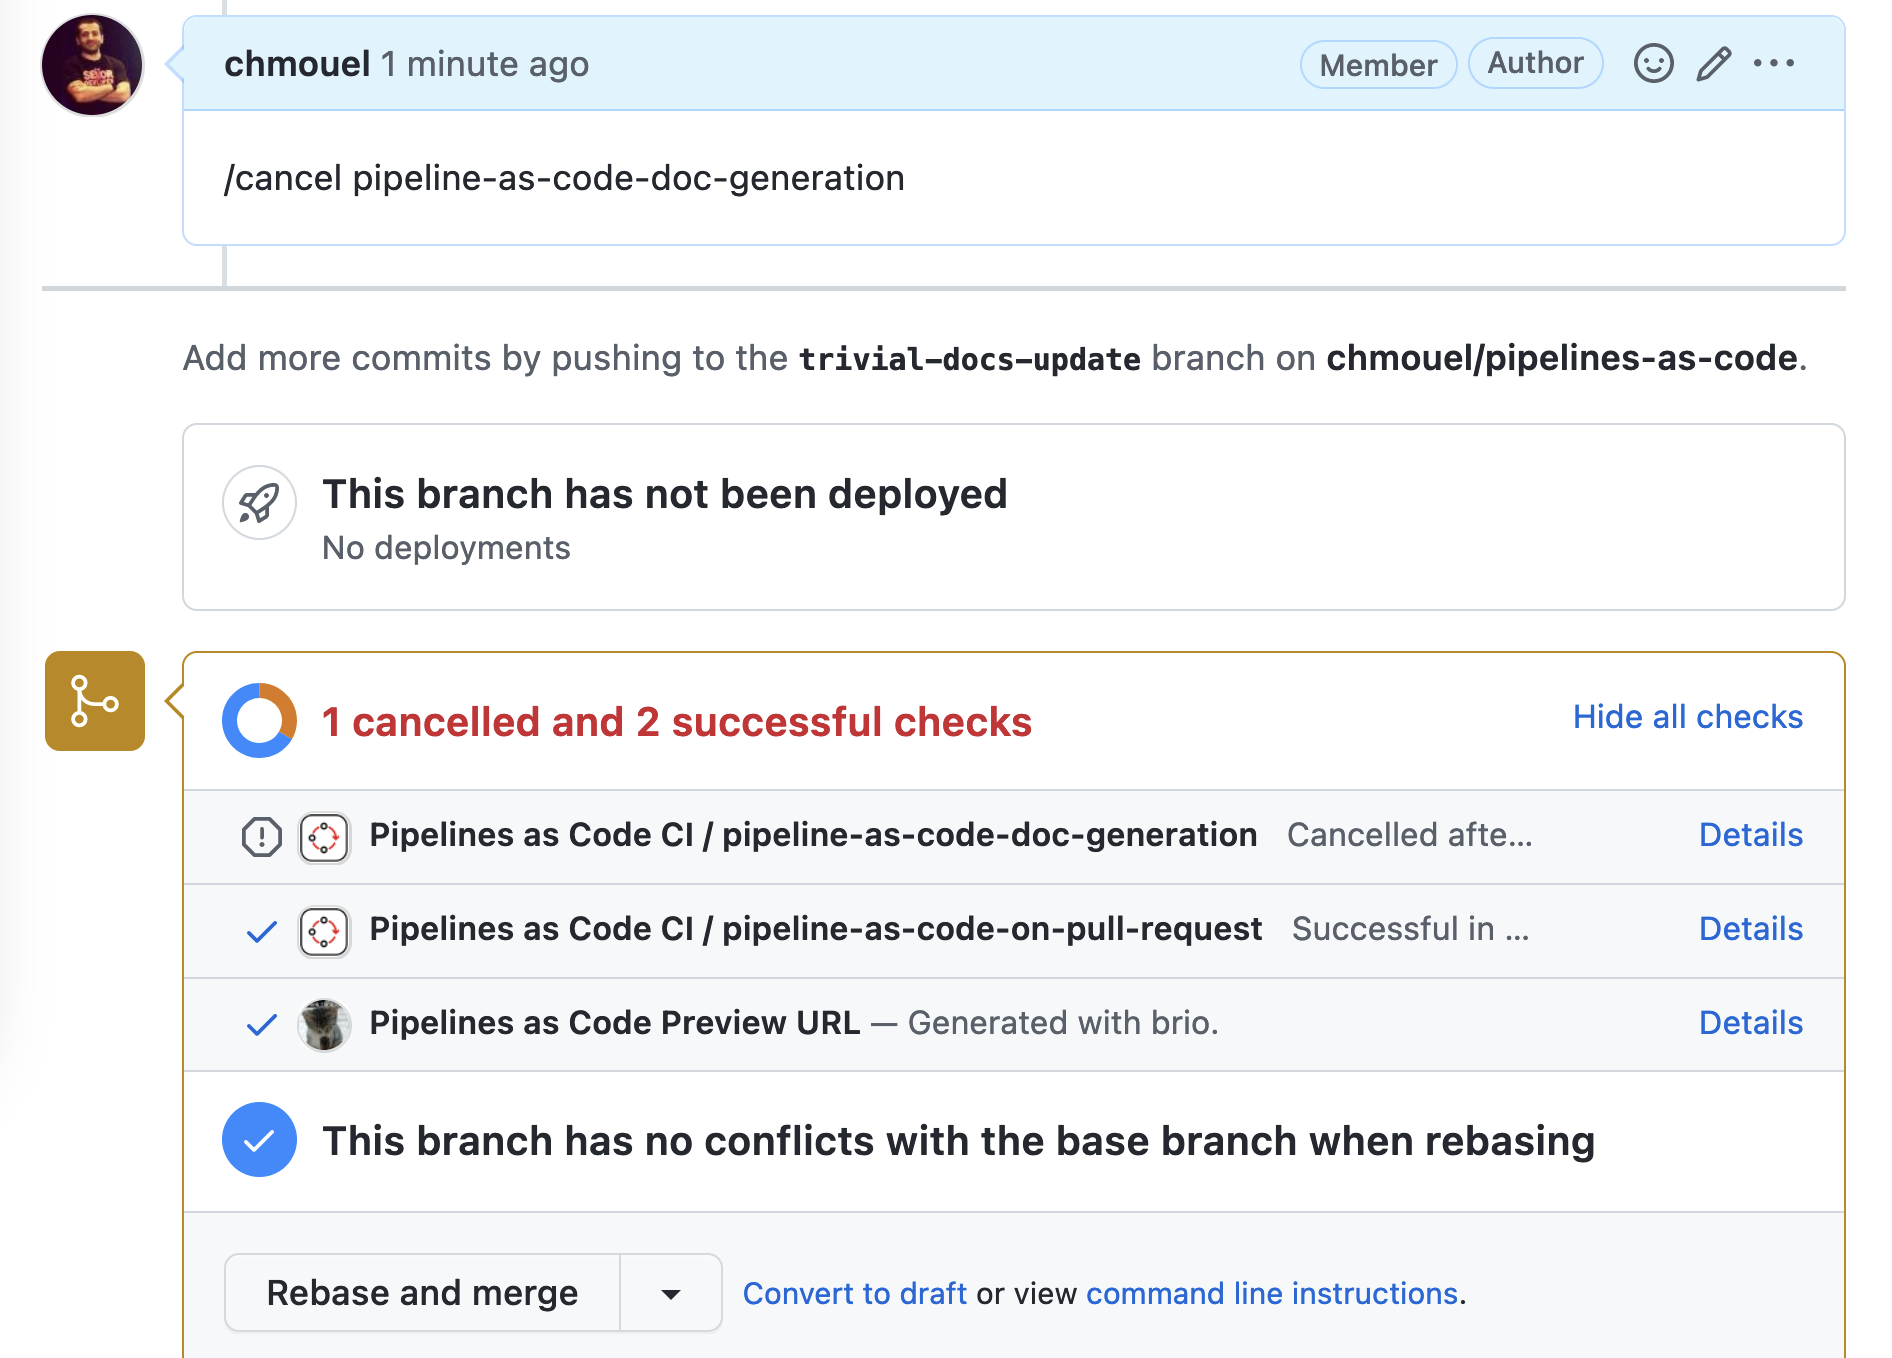The width and height of the screenshot is (1892, 1358).
Task: Open Details for the Preview URL check
Action: point(1750,1023)
